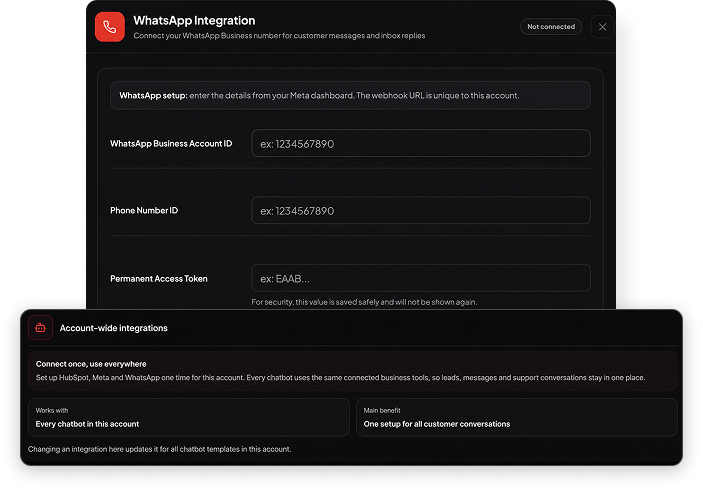Click the Account-wide integrations title
The width and height of the screenshot is (703, 490).
[x=113, y=328]
